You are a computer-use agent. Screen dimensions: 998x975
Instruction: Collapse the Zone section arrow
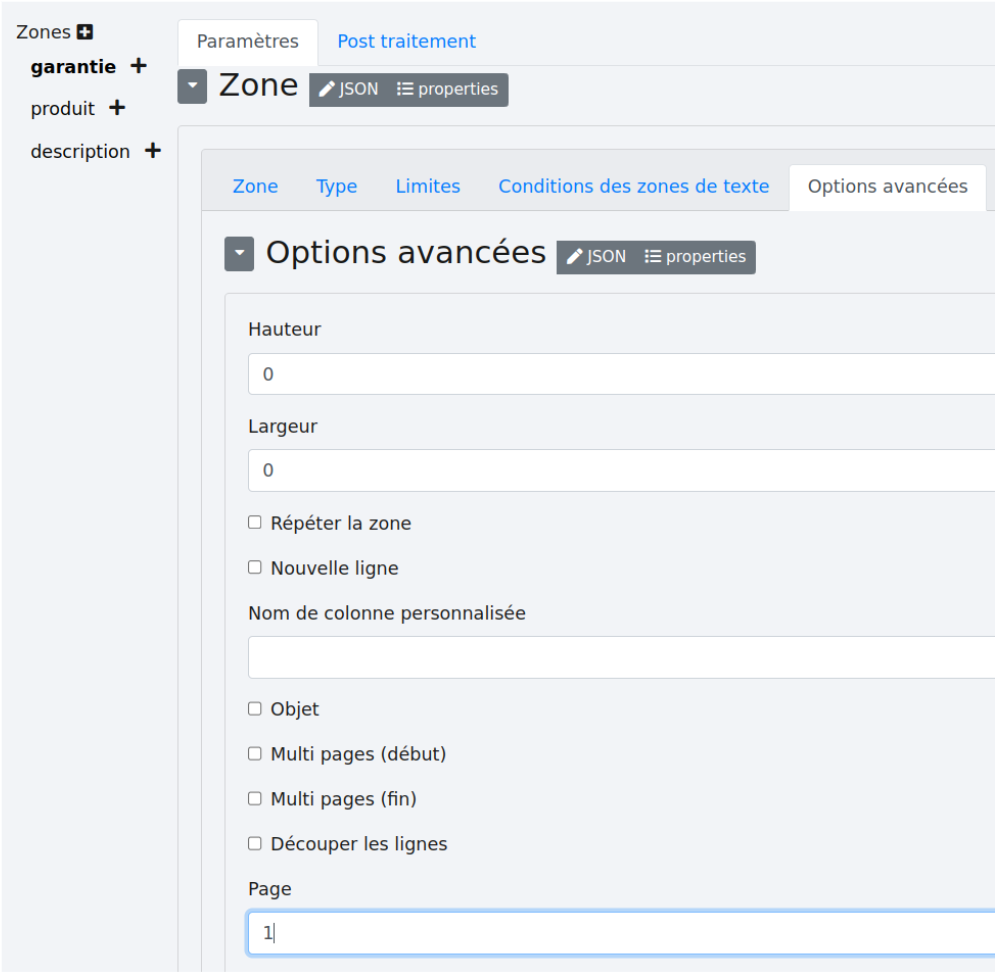pos(192,87)
